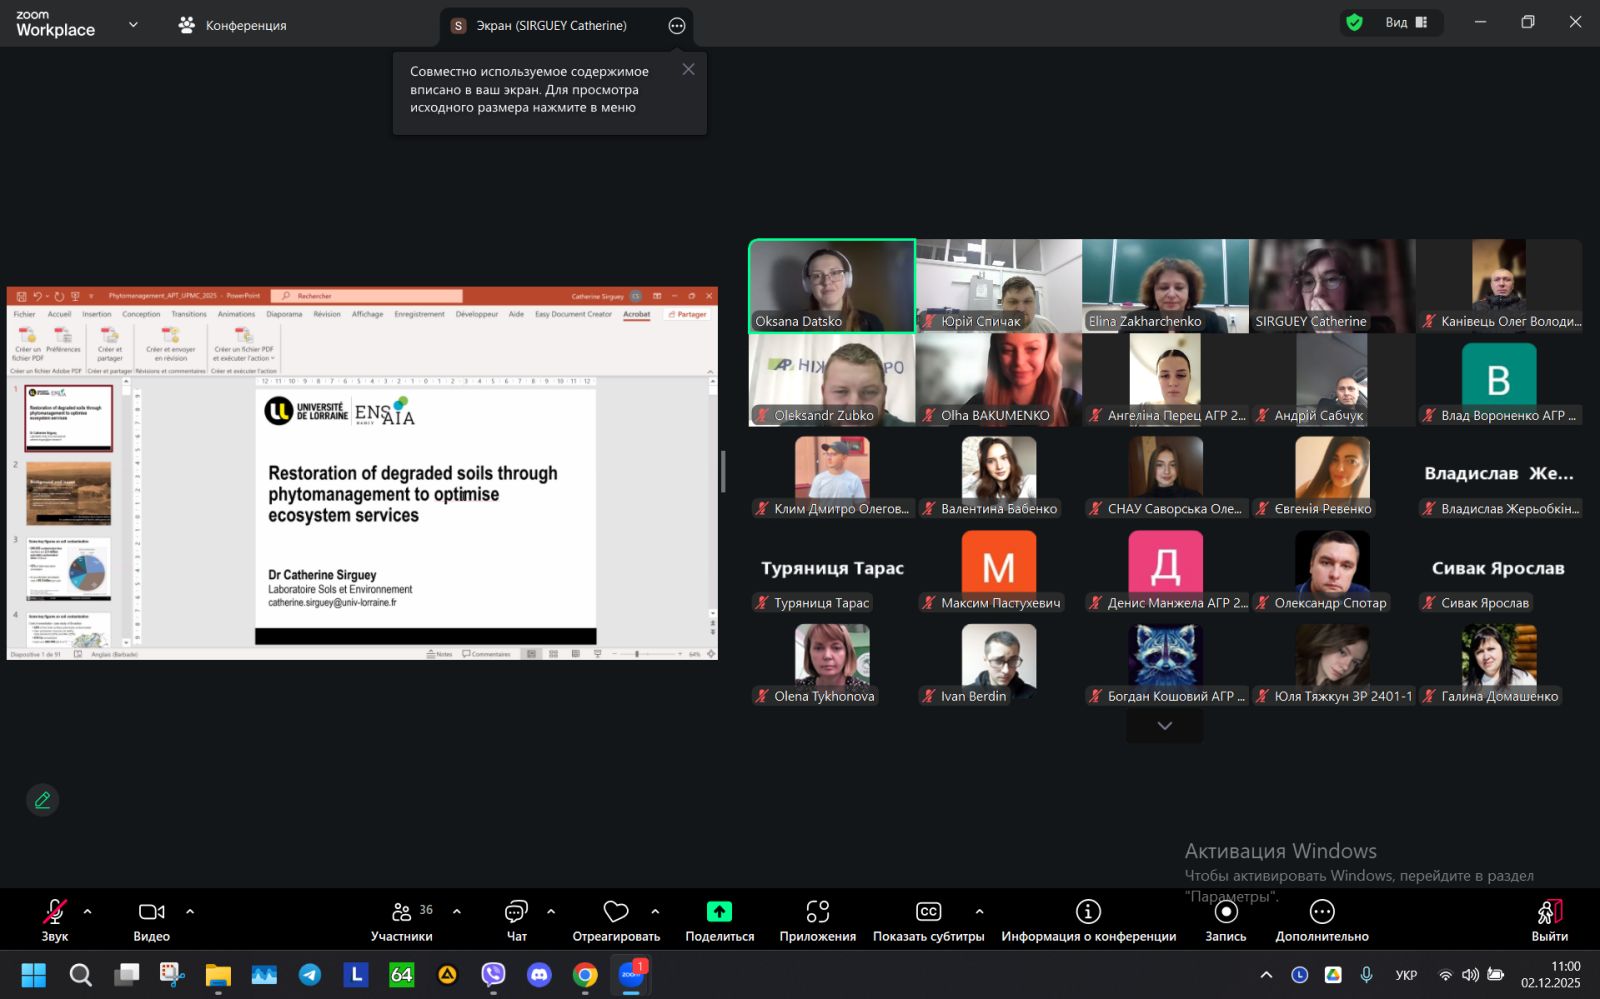The width and height of the screenshot is (1600, 999).
Task: Expand video options arrow beside Видео
Action: coord(190,912)
